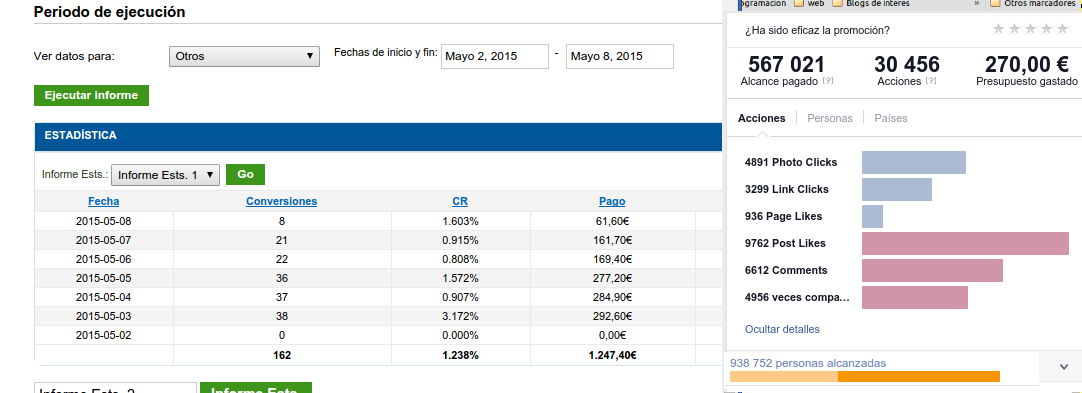Viewport: 1082px width, 393px height.
Task: Show hidden bookmarks with the » overflow arrow
Action: [977, 3]
